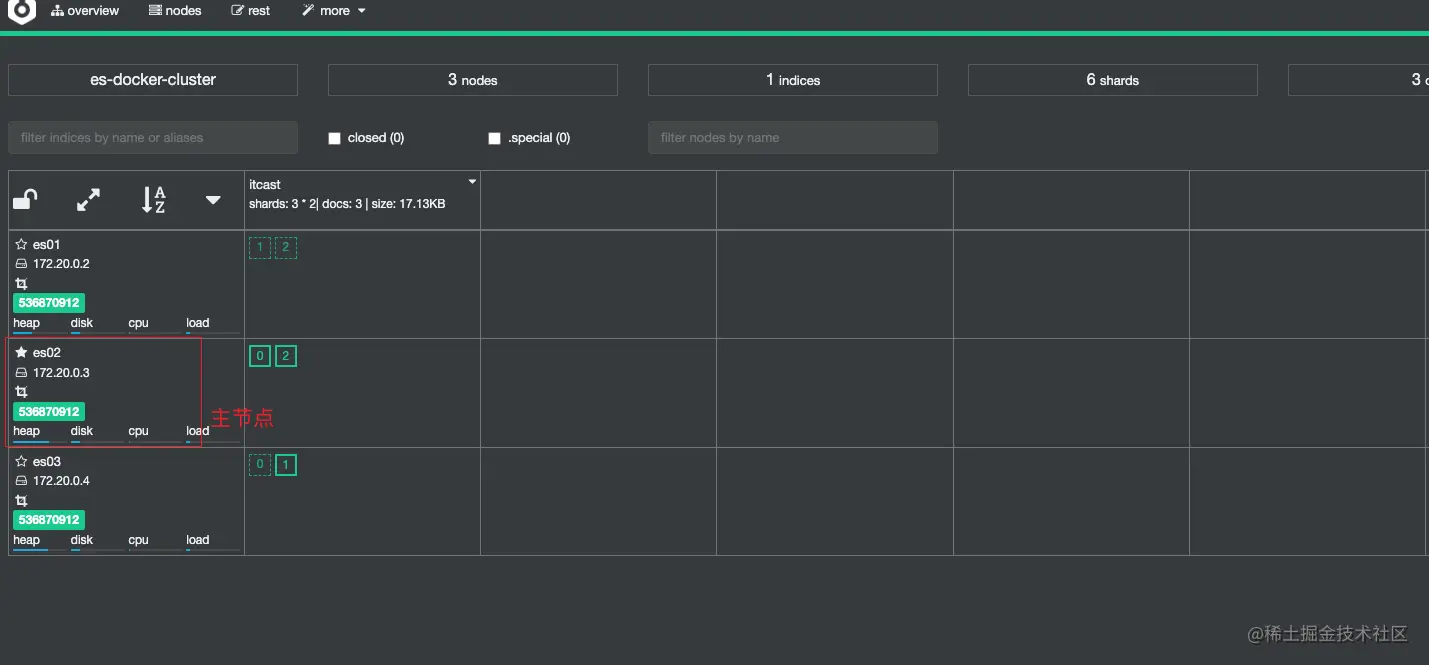Open the rest tab
Viewport: 1429px width, 665px height.
pyautogui.click(x=251, y=11)
